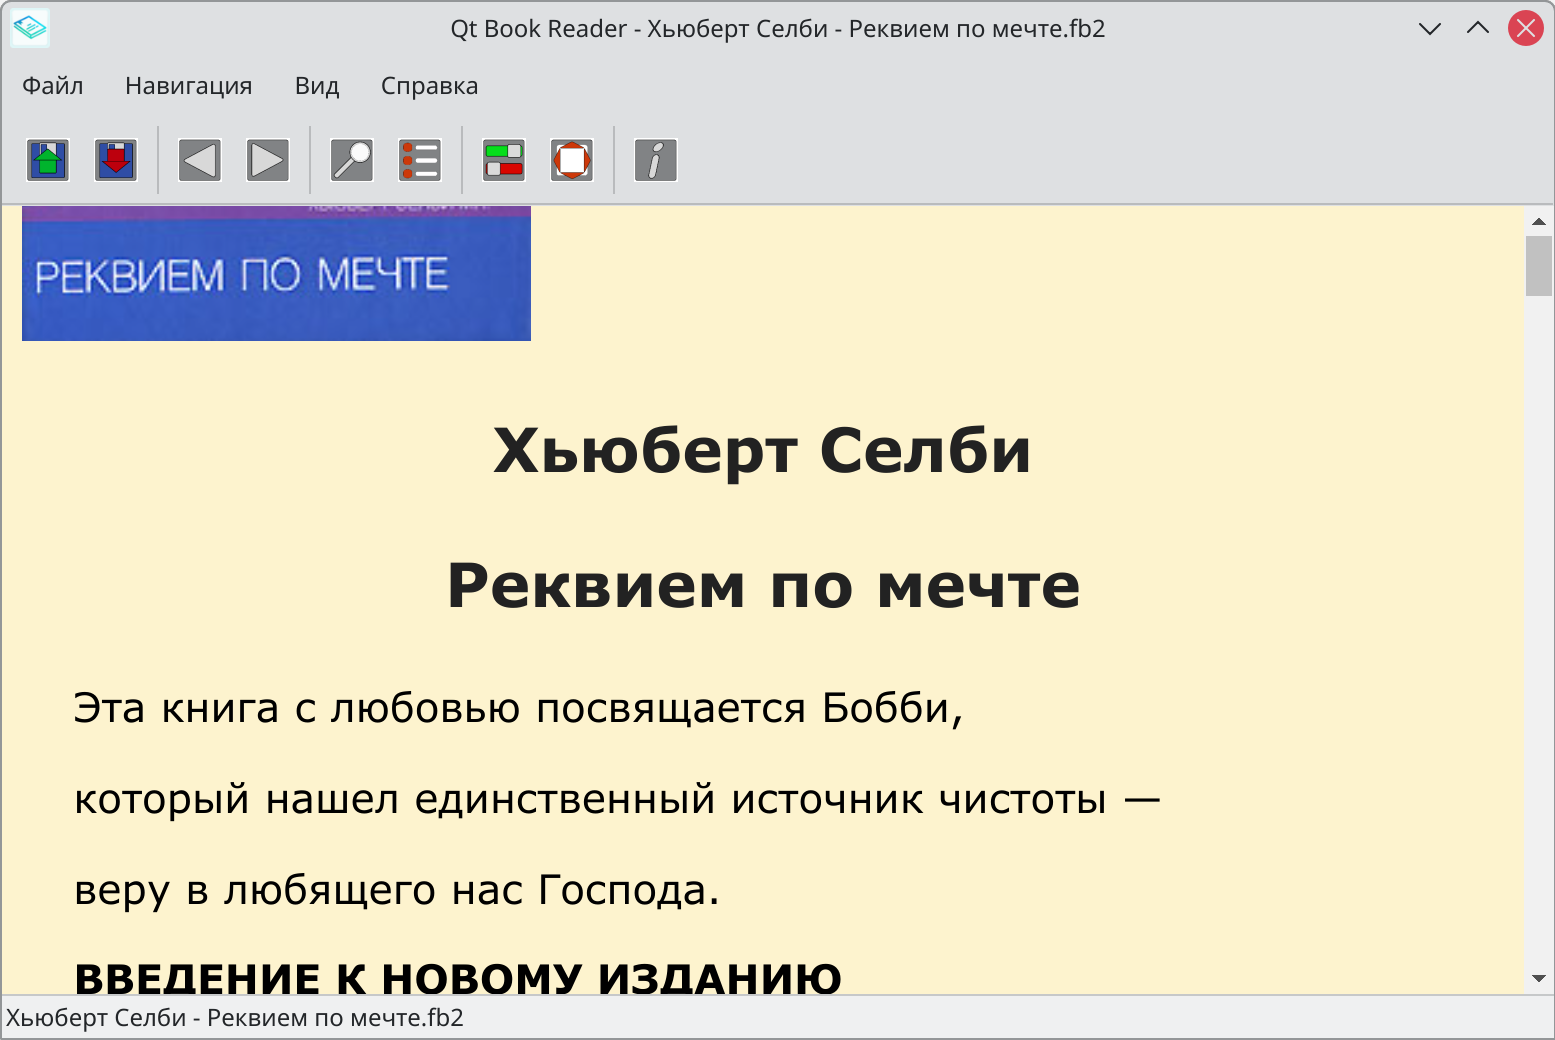This screenshot has height=1040, width=1555.
Task: Open settings with the green-red switches icon
Action: pyautogui.click(x=504, y=160)
